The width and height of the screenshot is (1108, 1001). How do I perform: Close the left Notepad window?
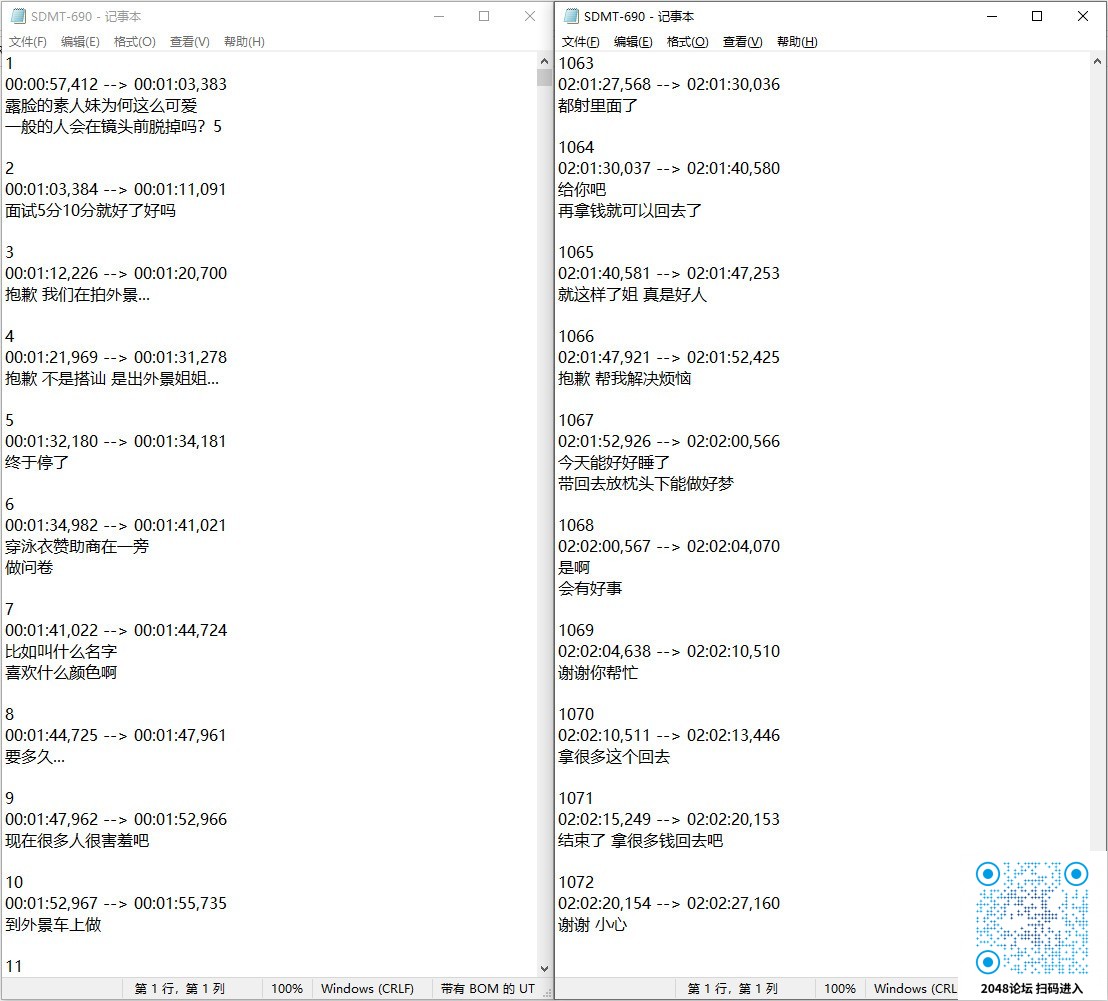(529, 16)
